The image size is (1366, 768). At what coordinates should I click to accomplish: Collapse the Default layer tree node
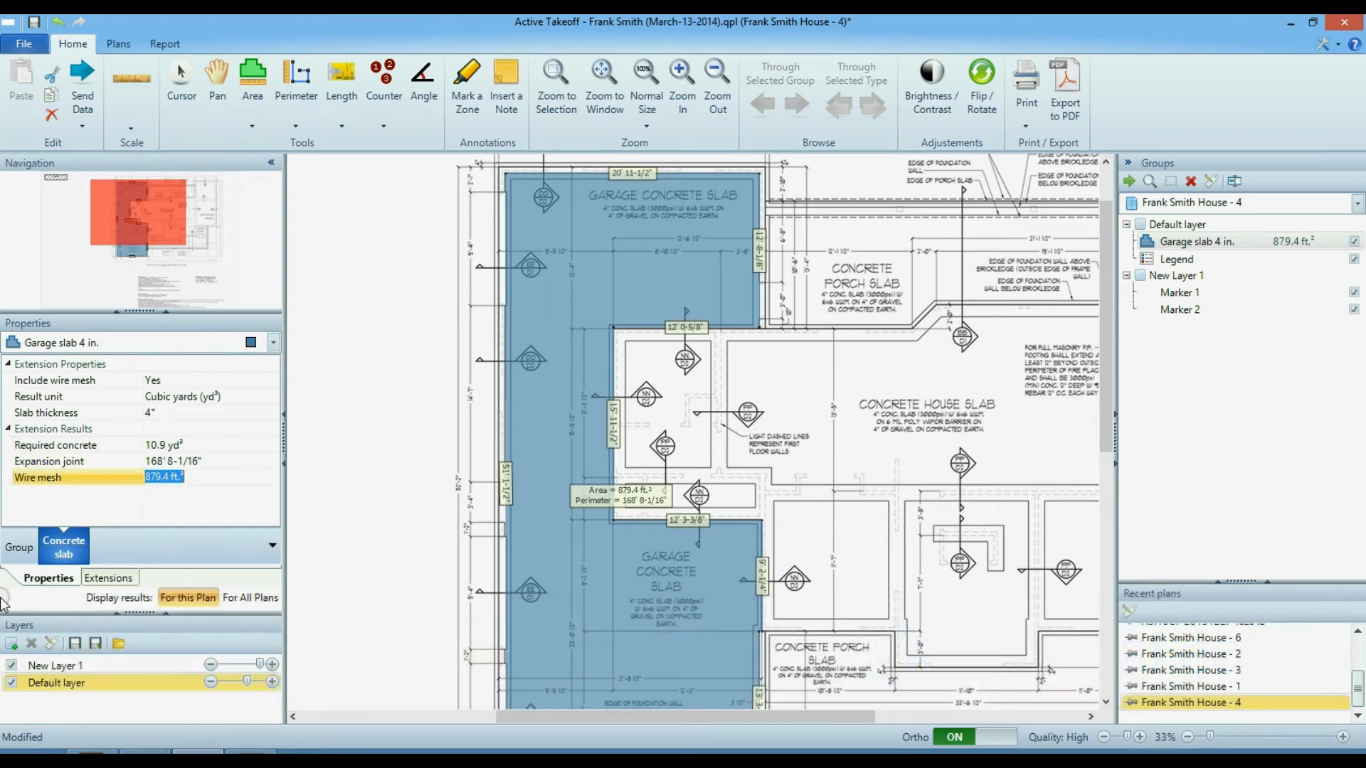pyautogui.click(x=1127, y=225)
